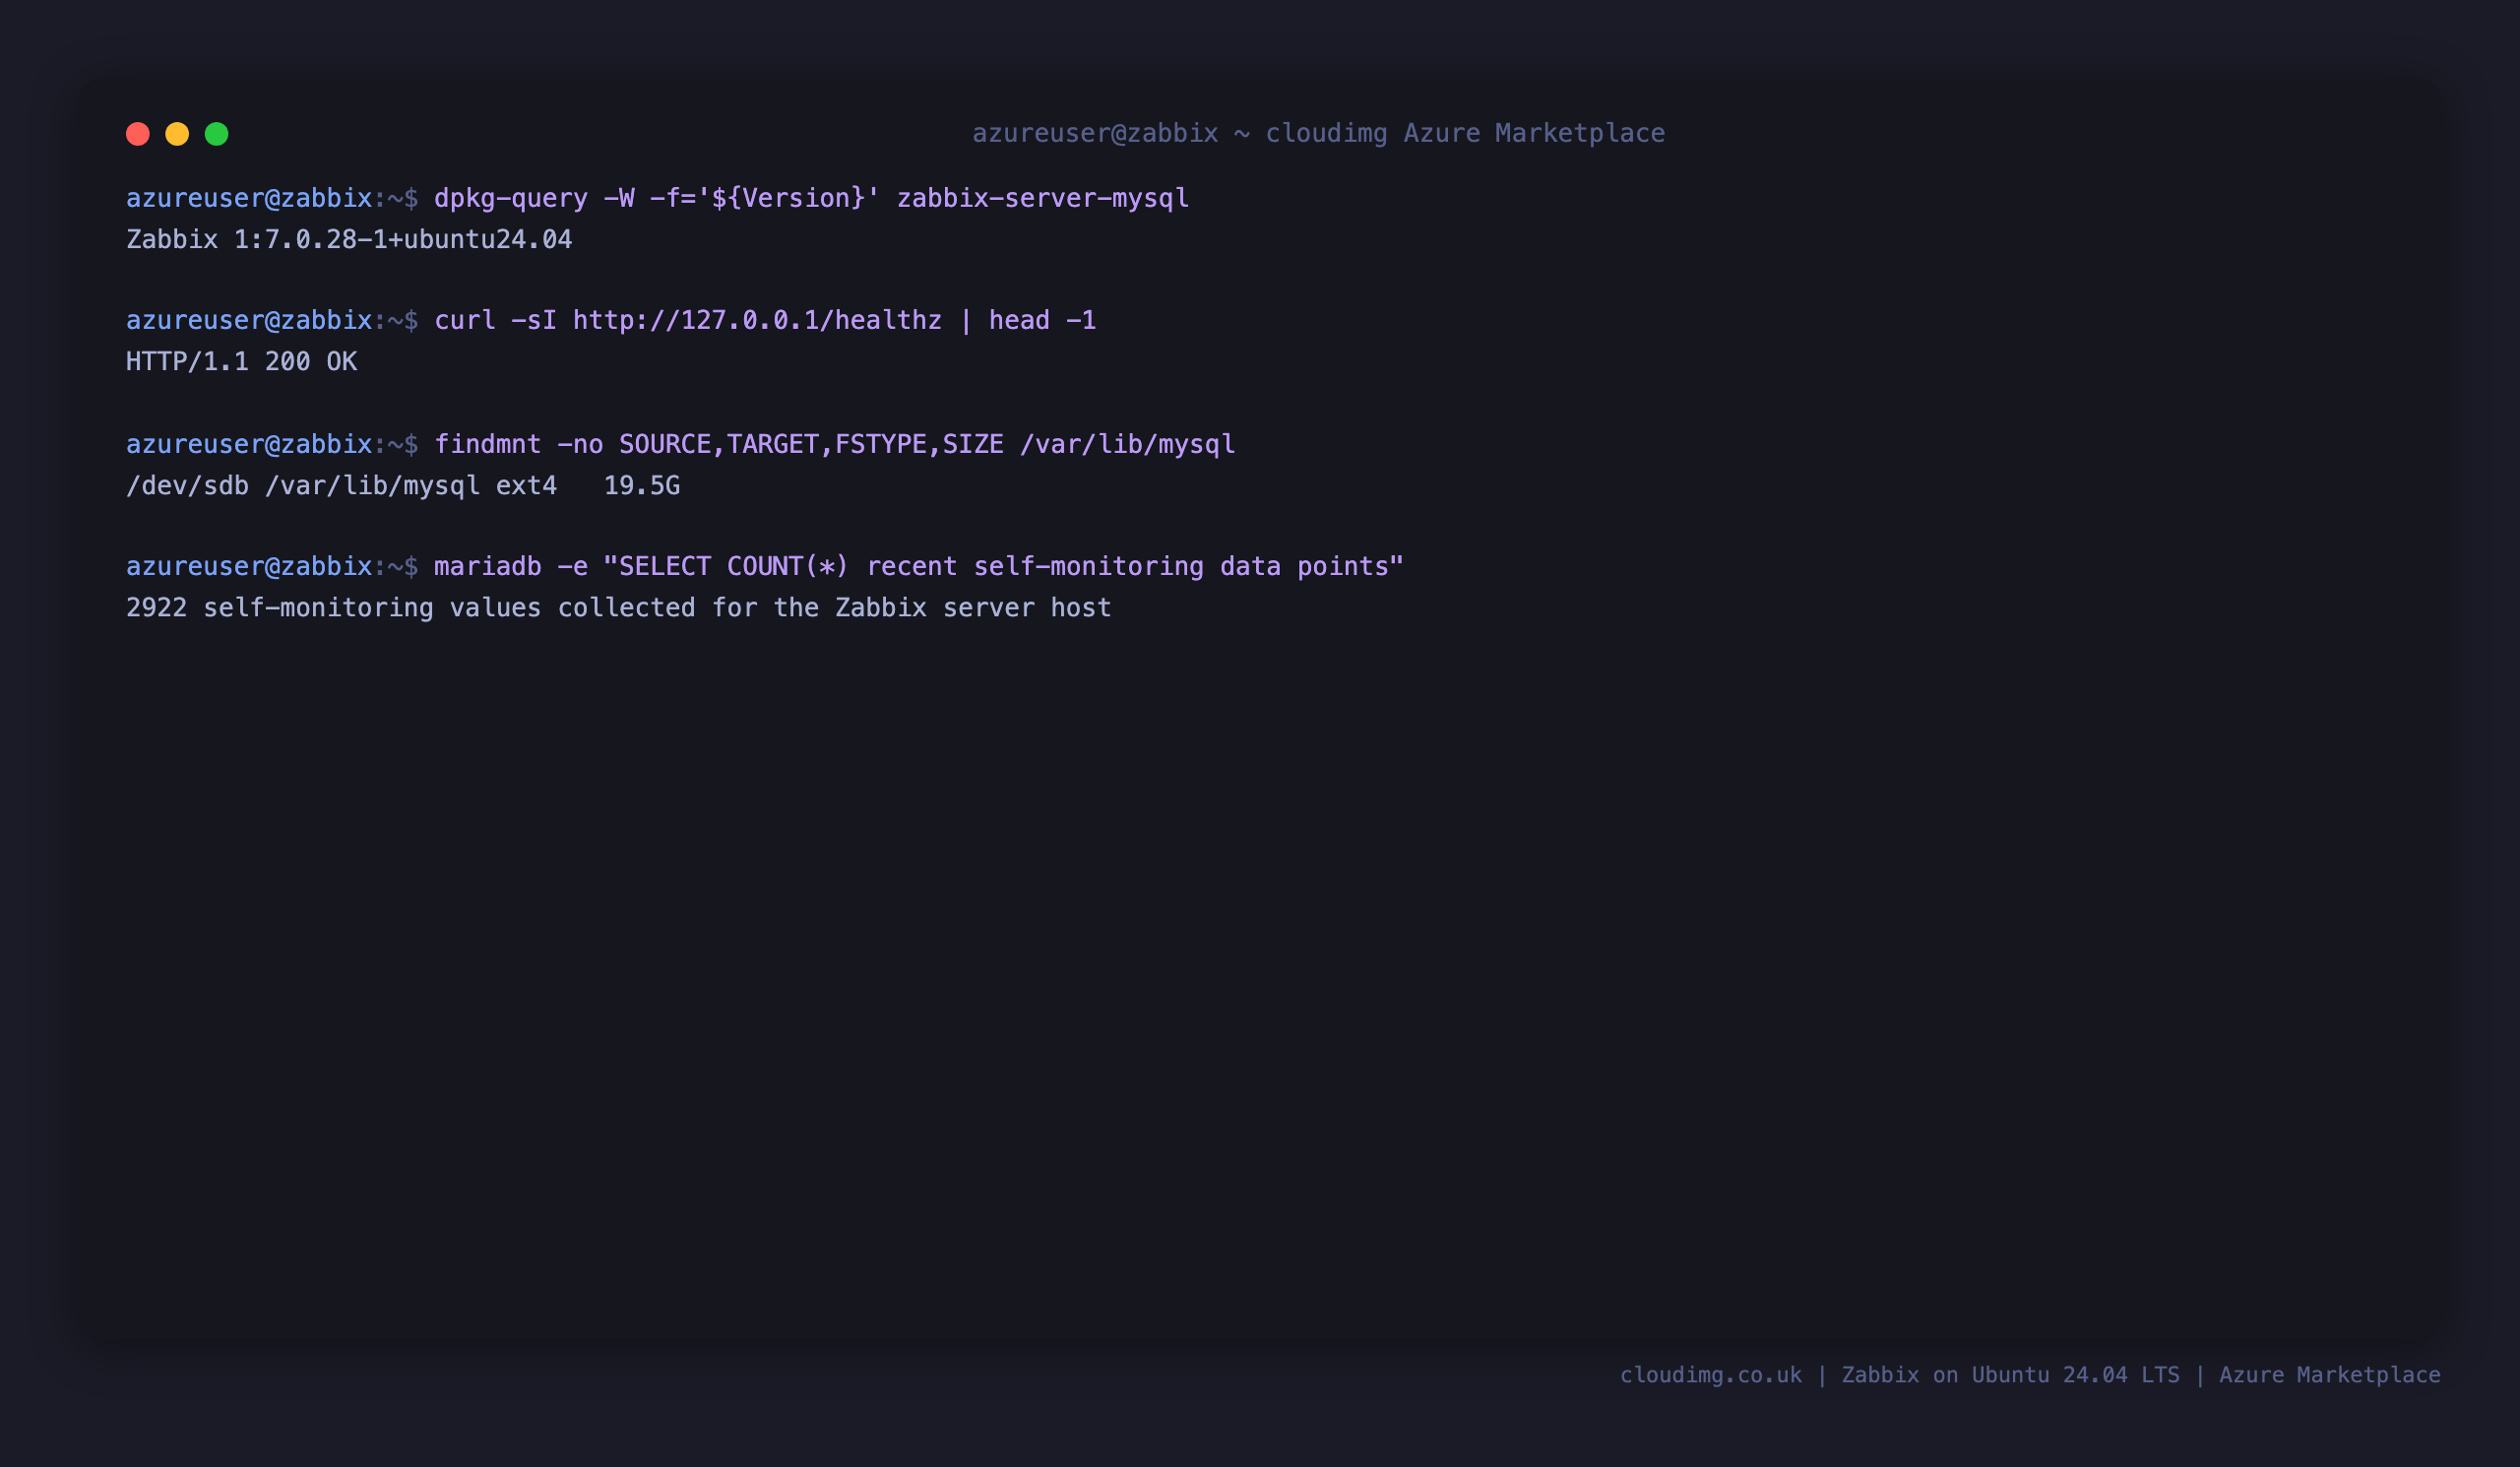Click the dpkg-query zabbix-server-mysql command line

click(x=657, y=199)
